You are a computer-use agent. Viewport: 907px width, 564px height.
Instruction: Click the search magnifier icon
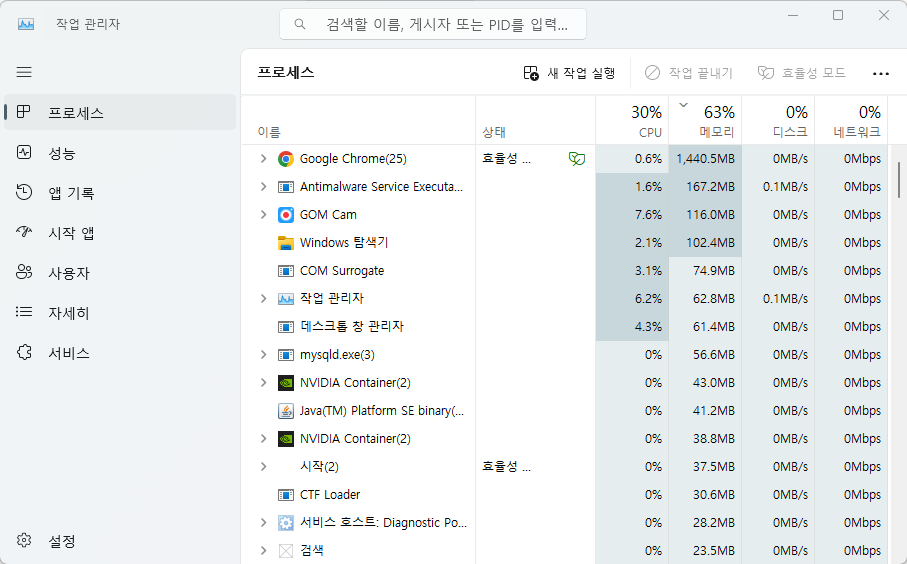pyautogui.click(x=300, y=24)
